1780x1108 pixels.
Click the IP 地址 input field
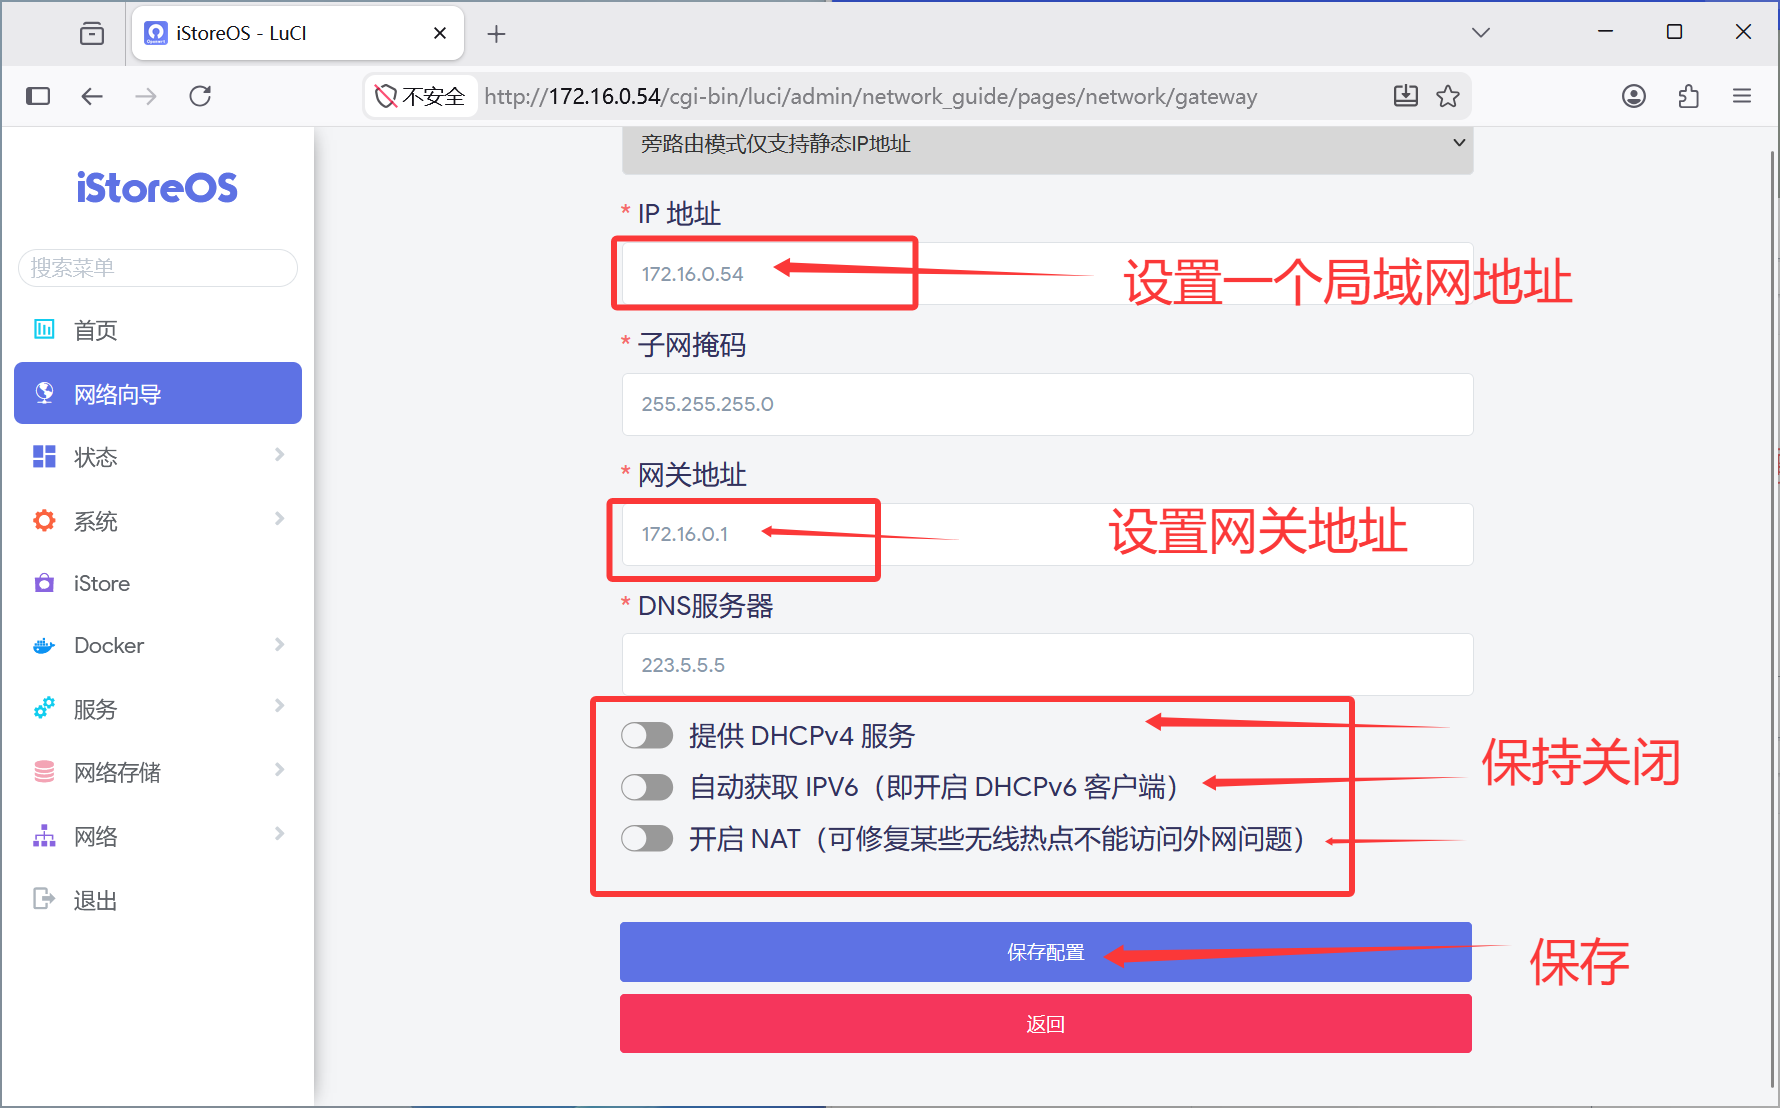1047,274
